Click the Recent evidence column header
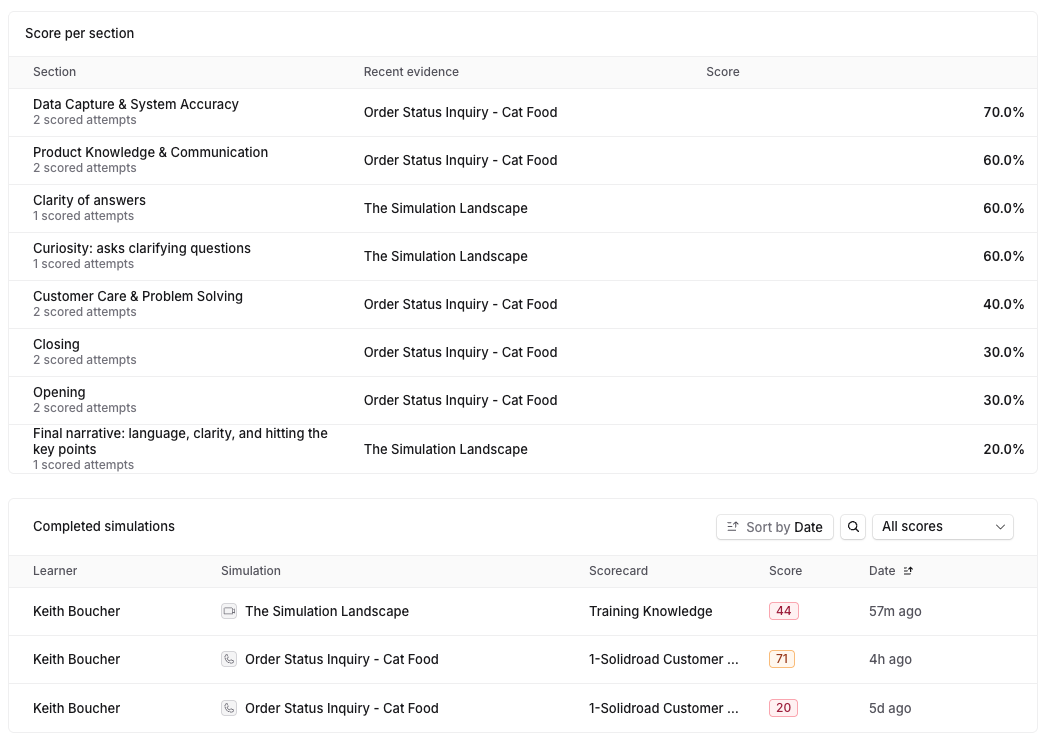The width and height of the screenshot is (1056, 749). click(411, 71)
